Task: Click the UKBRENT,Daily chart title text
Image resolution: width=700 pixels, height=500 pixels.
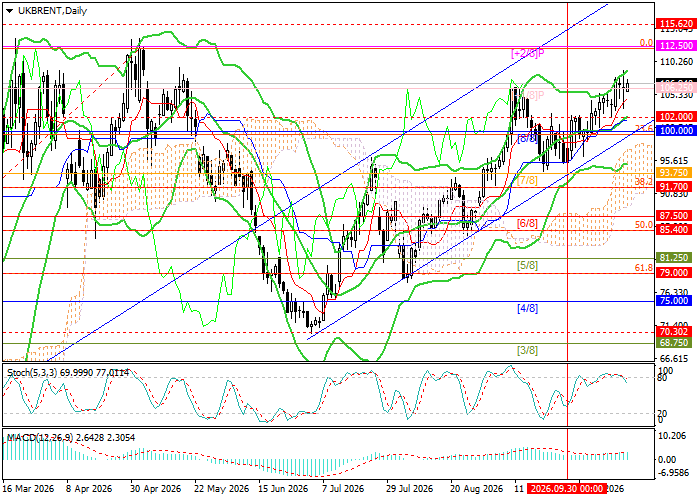Action: click(53, 11)
